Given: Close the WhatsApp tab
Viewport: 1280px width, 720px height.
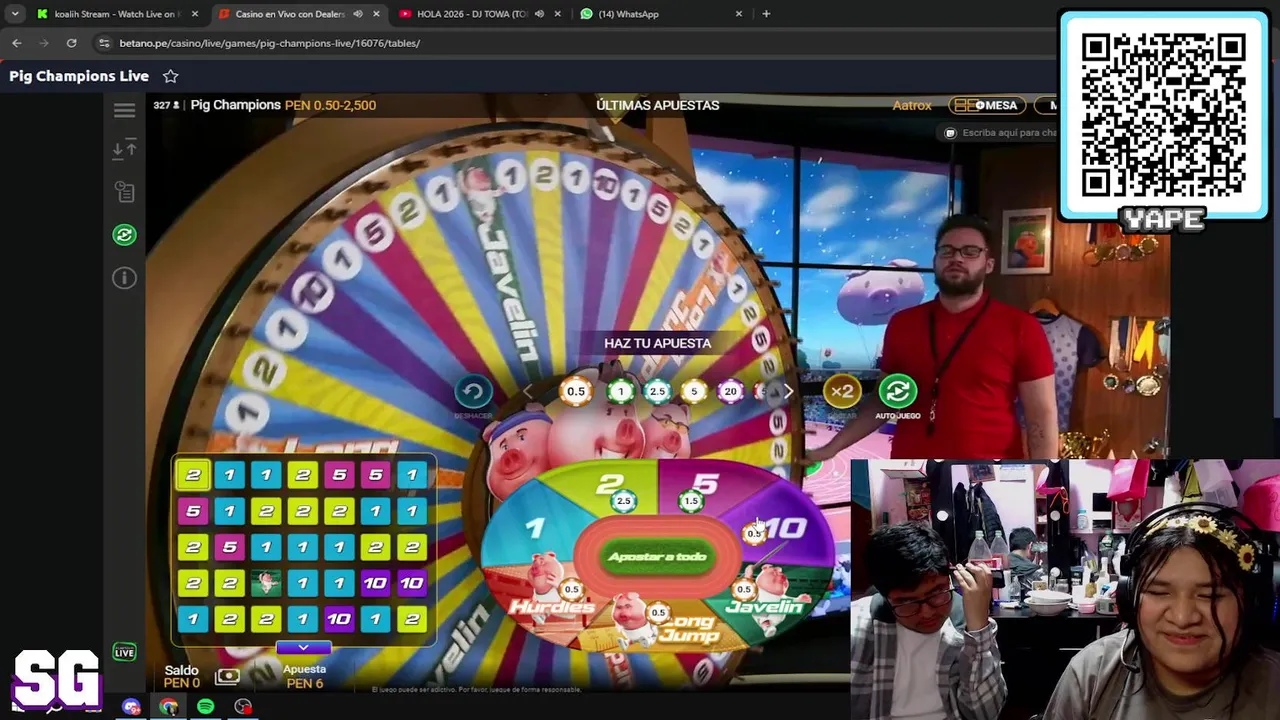Looking at the screenshot, I should (x=739, y=14).
